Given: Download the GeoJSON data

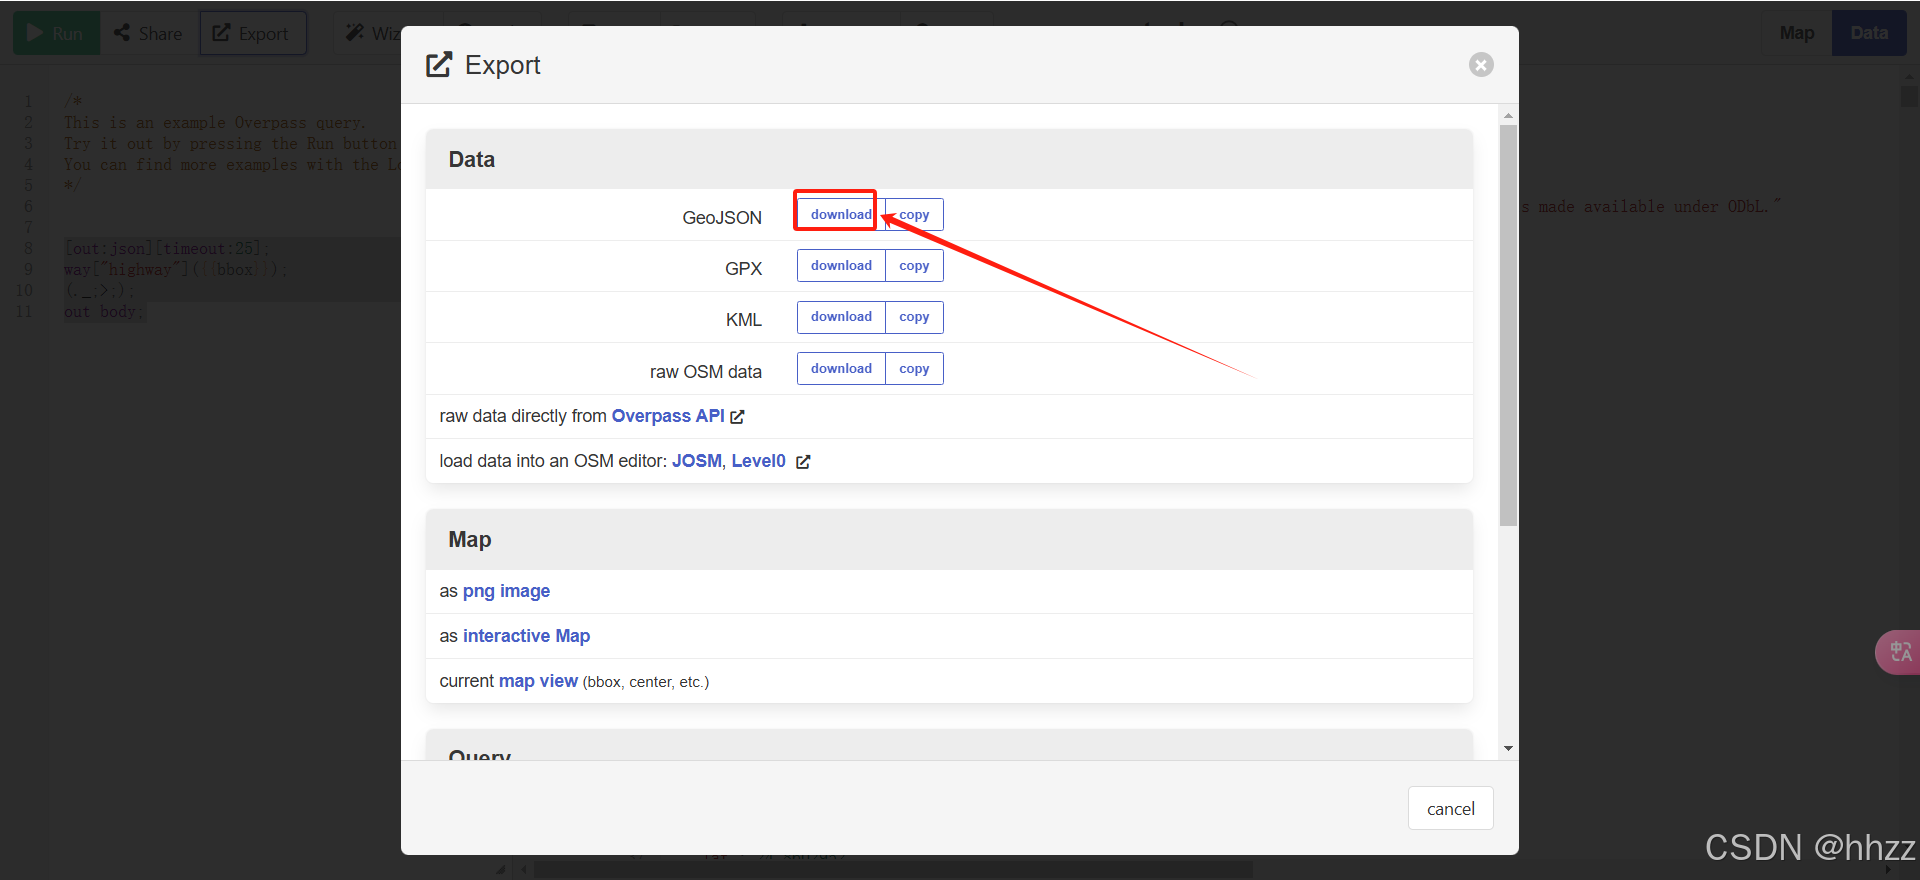Looking at the screenshot, I should click(x=841, y=215).
